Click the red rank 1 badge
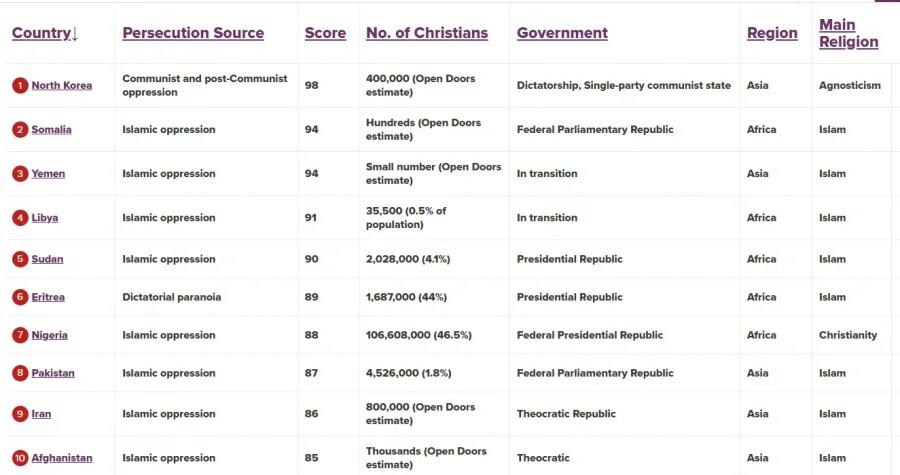Viewport: 900px width, 475px height. [20, 86]
